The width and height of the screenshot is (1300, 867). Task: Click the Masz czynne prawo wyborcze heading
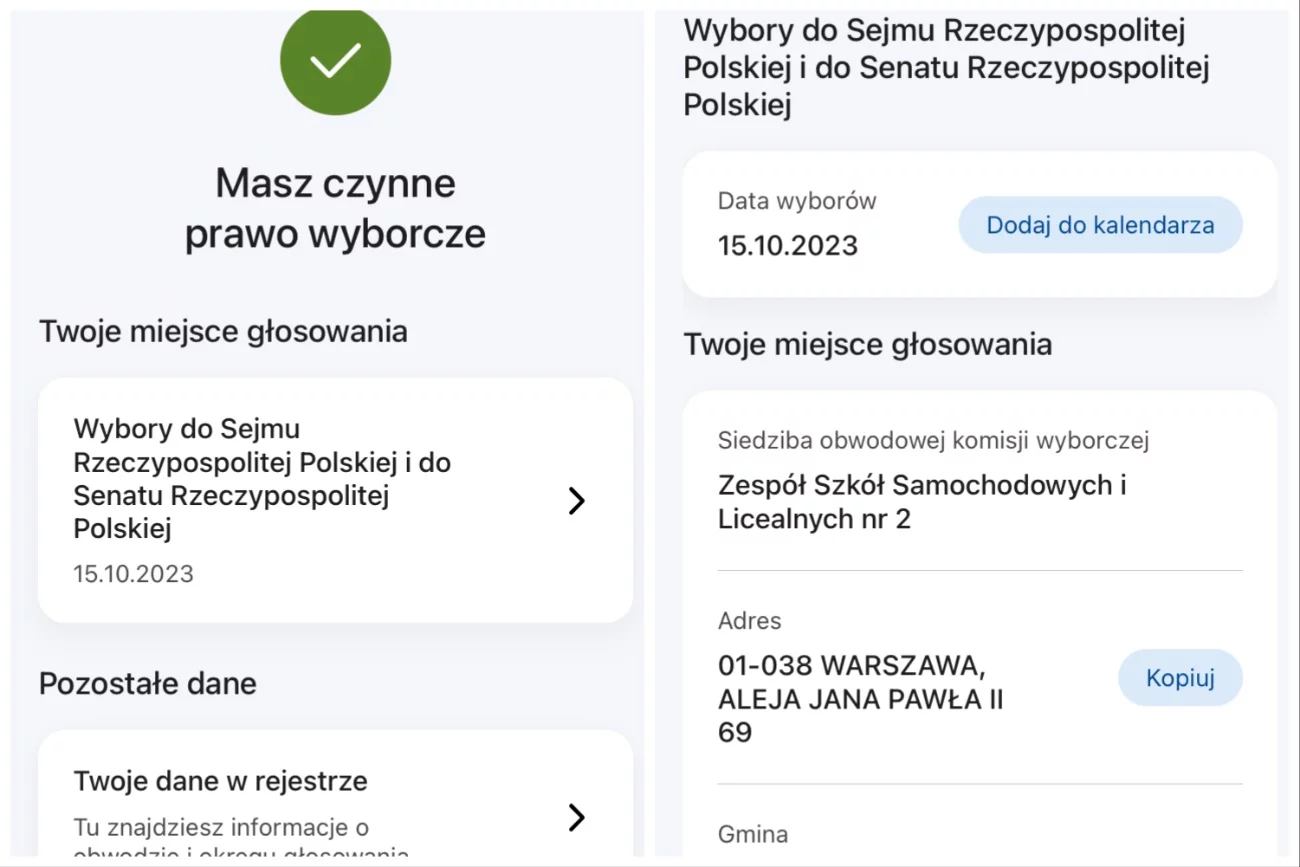[x=335, y=208]
